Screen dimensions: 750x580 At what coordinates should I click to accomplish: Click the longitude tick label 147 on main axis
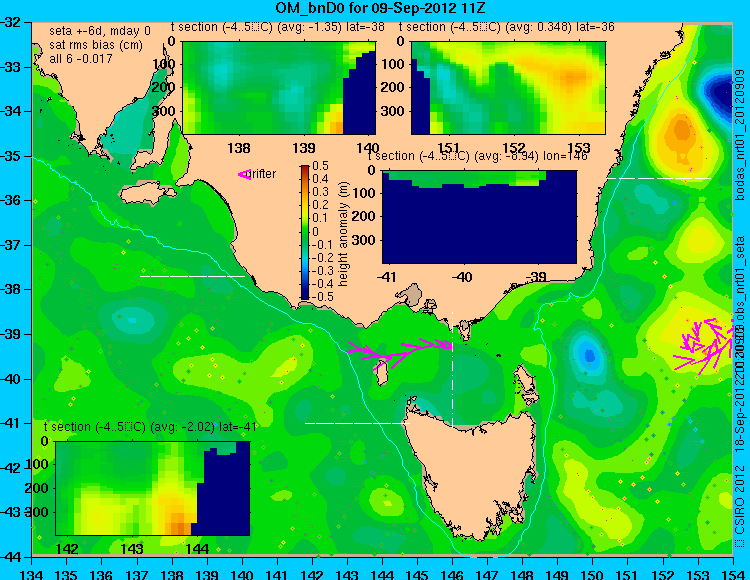point(487,574)
